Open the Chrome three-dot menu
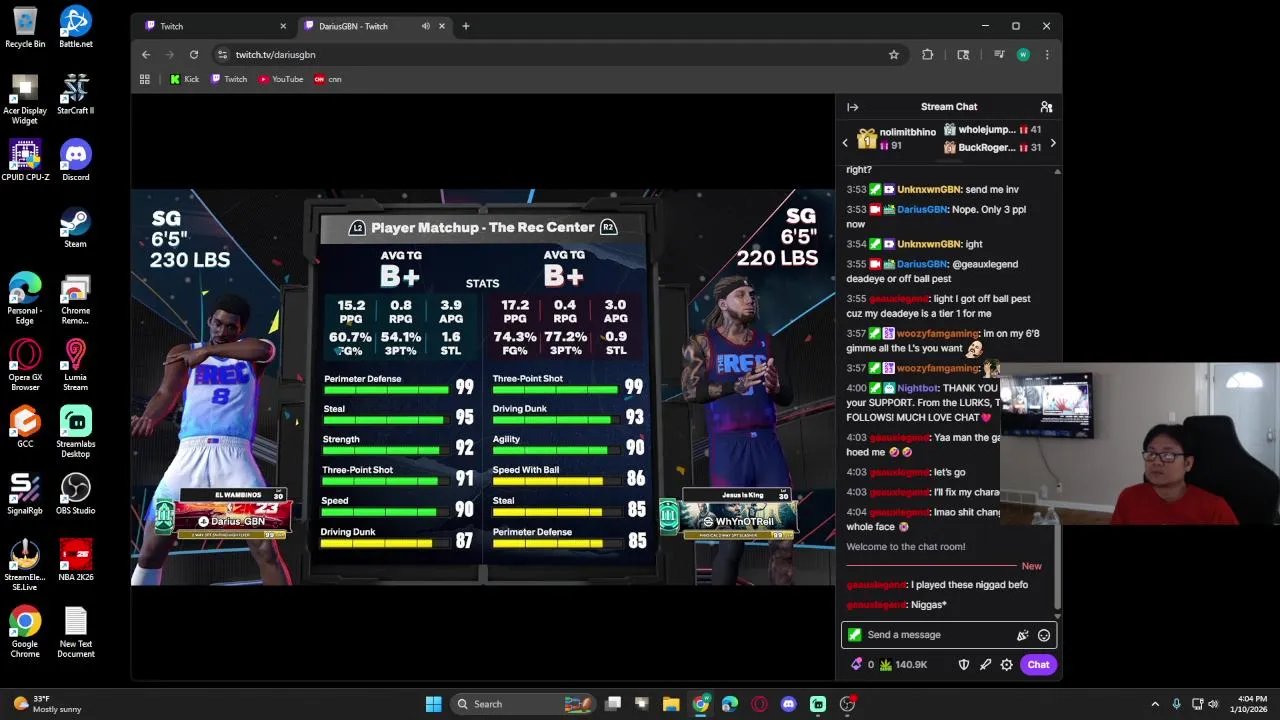 1047,54
